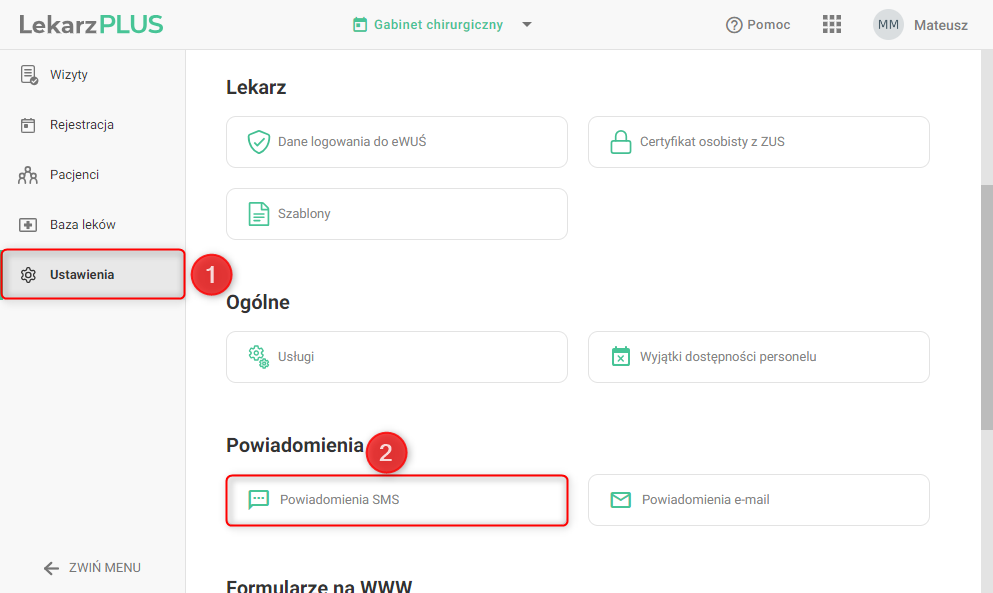Click the LekarzPLUS logo
This screenshot has height=593, width=993.
[91, 25]
